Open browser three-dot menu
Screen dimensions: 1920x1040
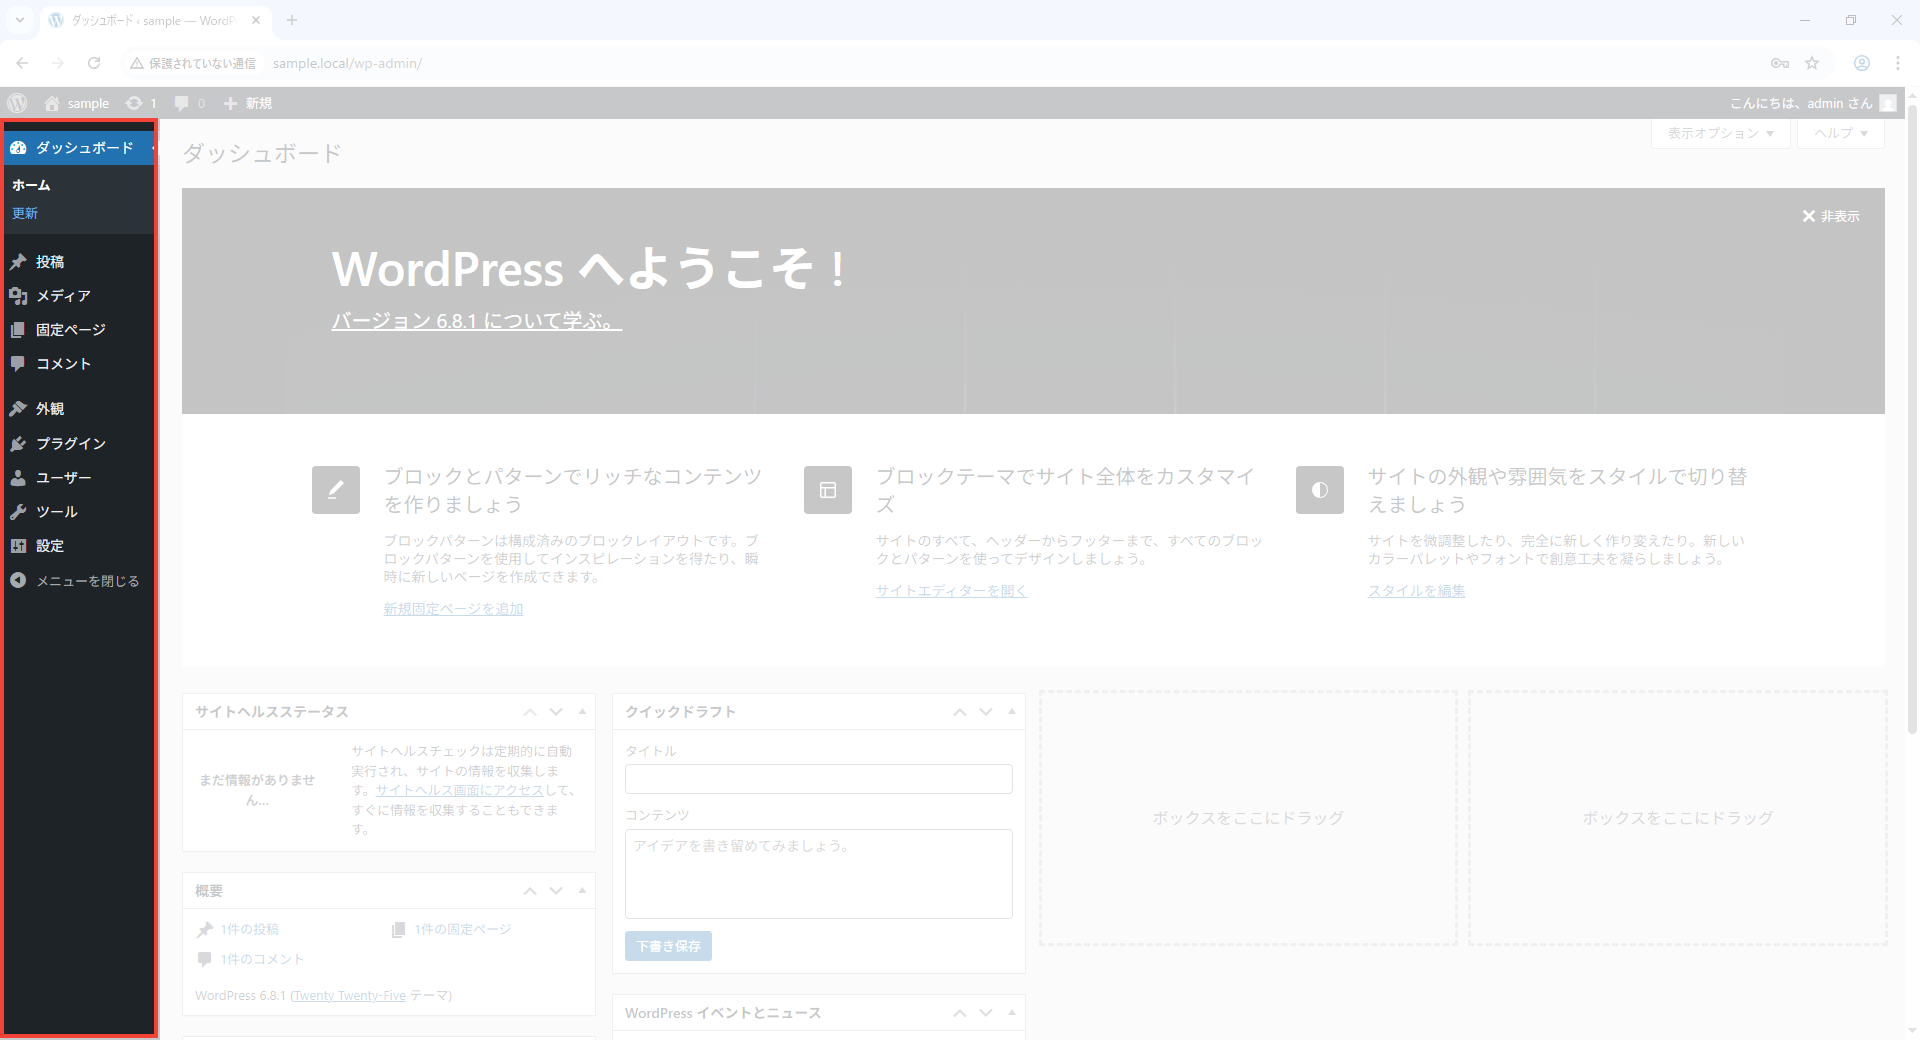click(1898, 63)
